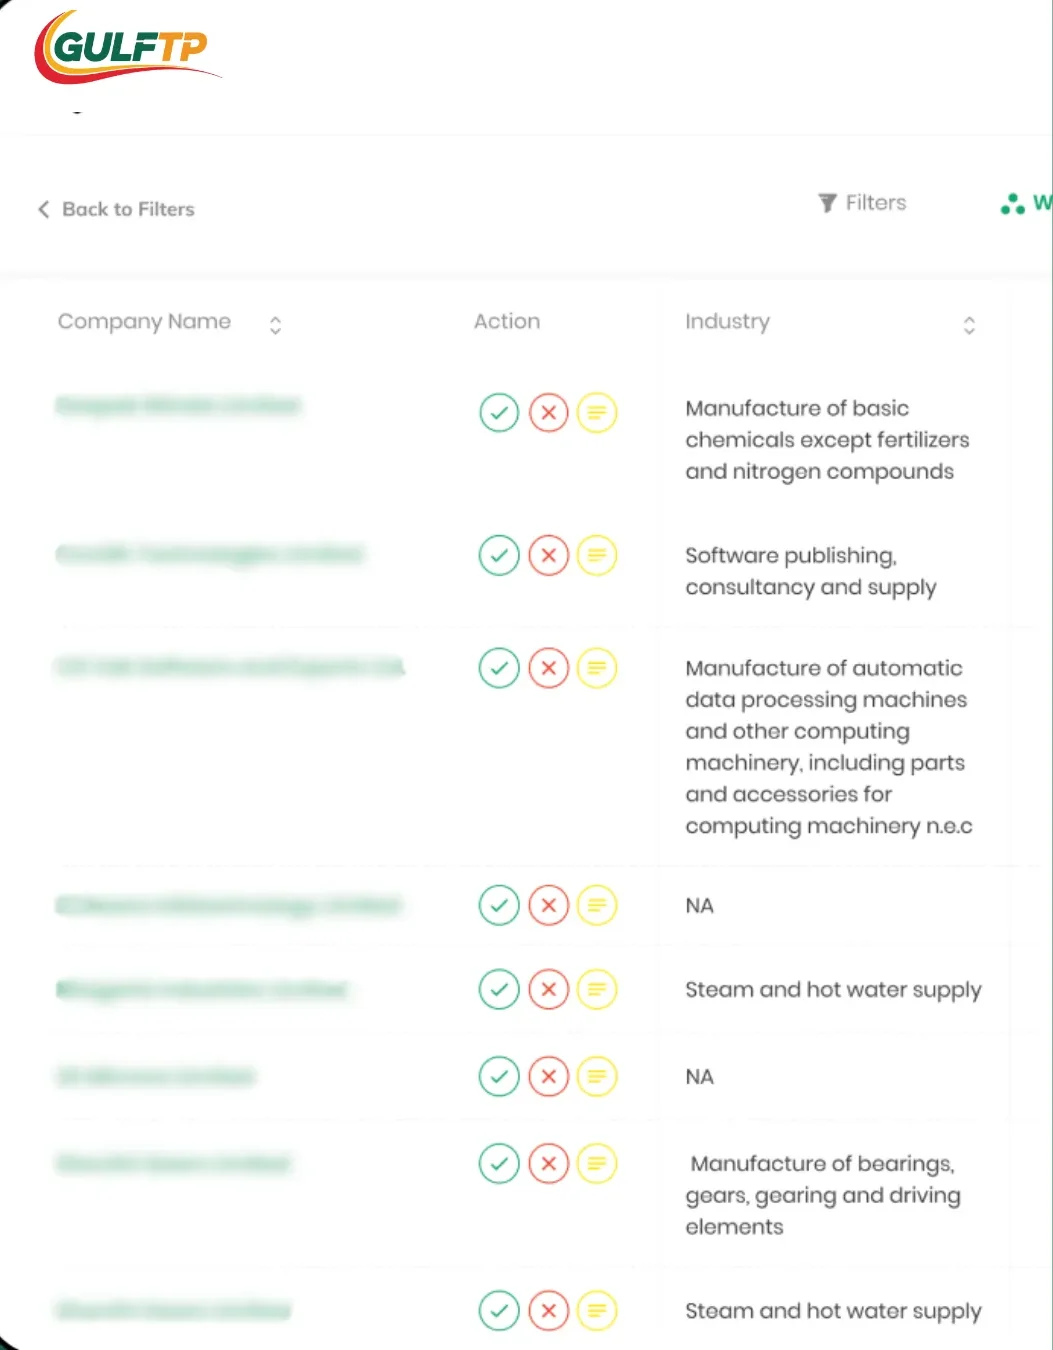
Task: Approve the bearings and gears manufacturer
Action: click(499, 1163)
